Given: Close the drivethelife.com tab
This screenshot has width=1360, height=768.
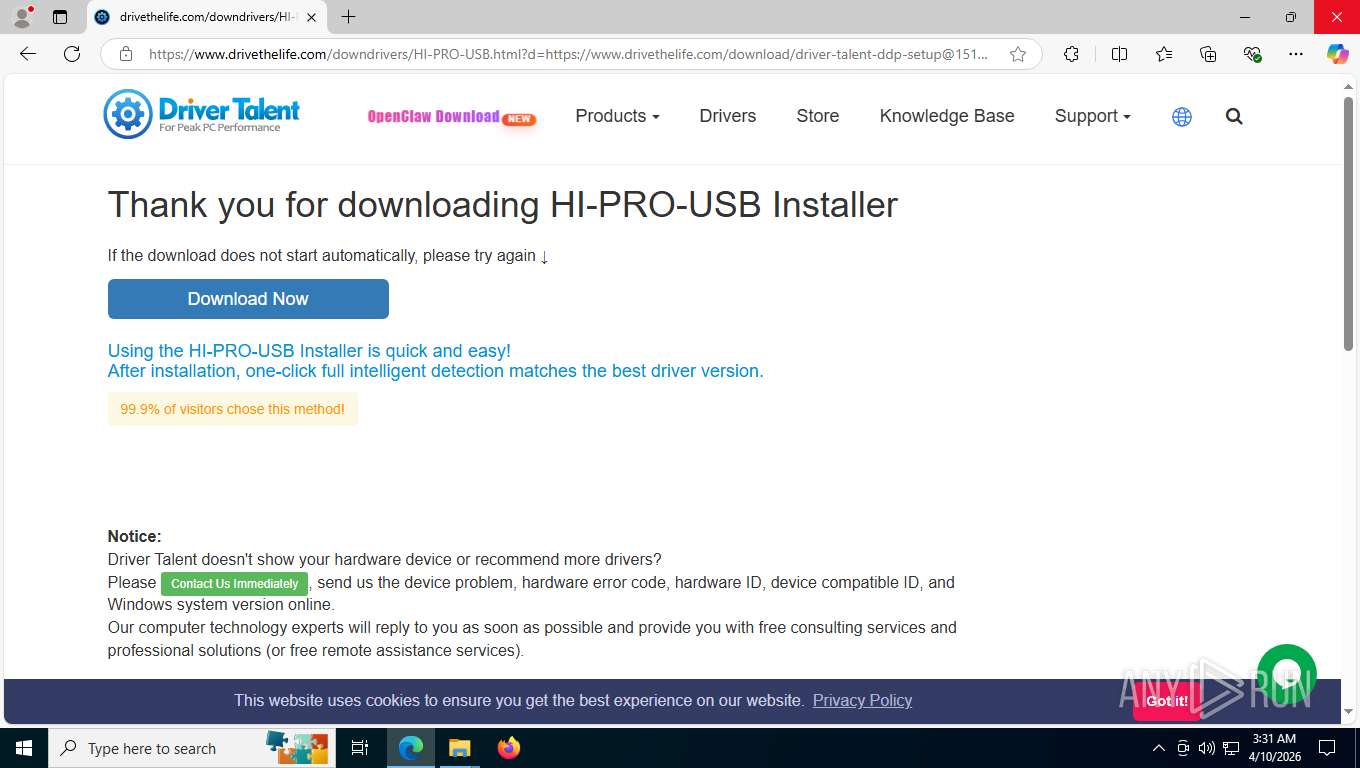Looking at the screenshot, I should pos(311,17).
